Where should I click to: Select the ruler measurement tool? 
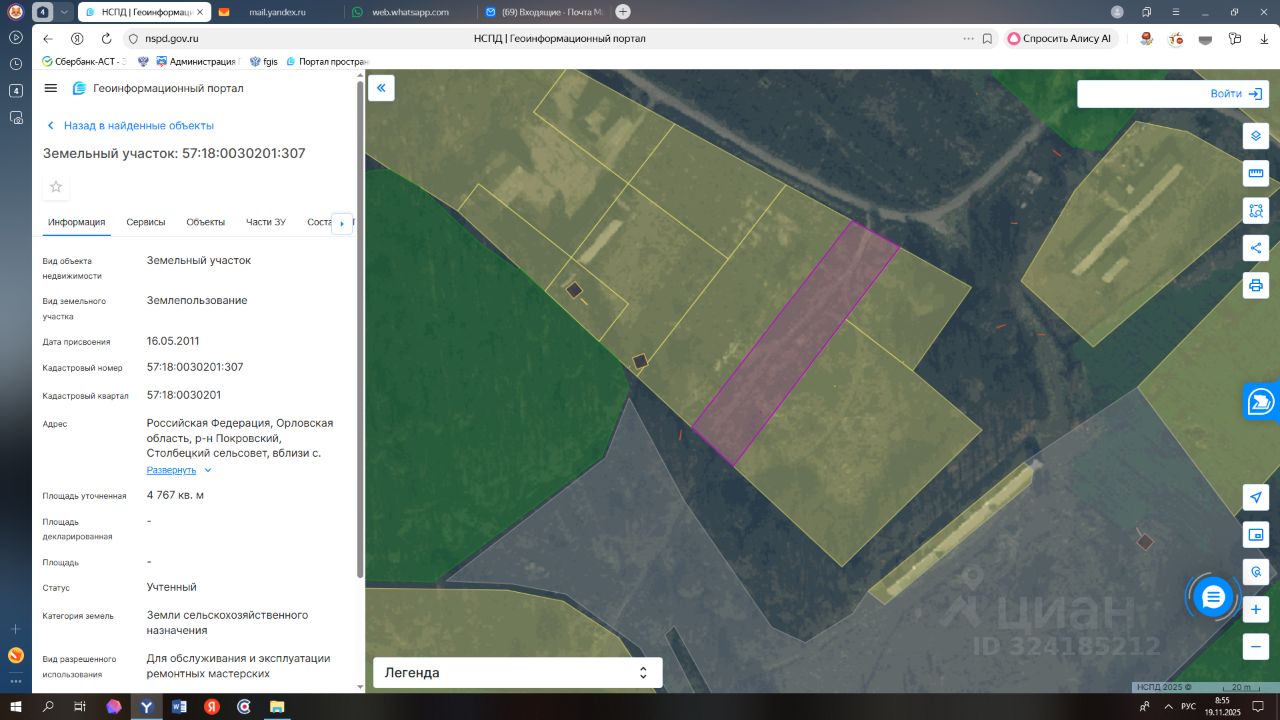[x=1256, y=173]
